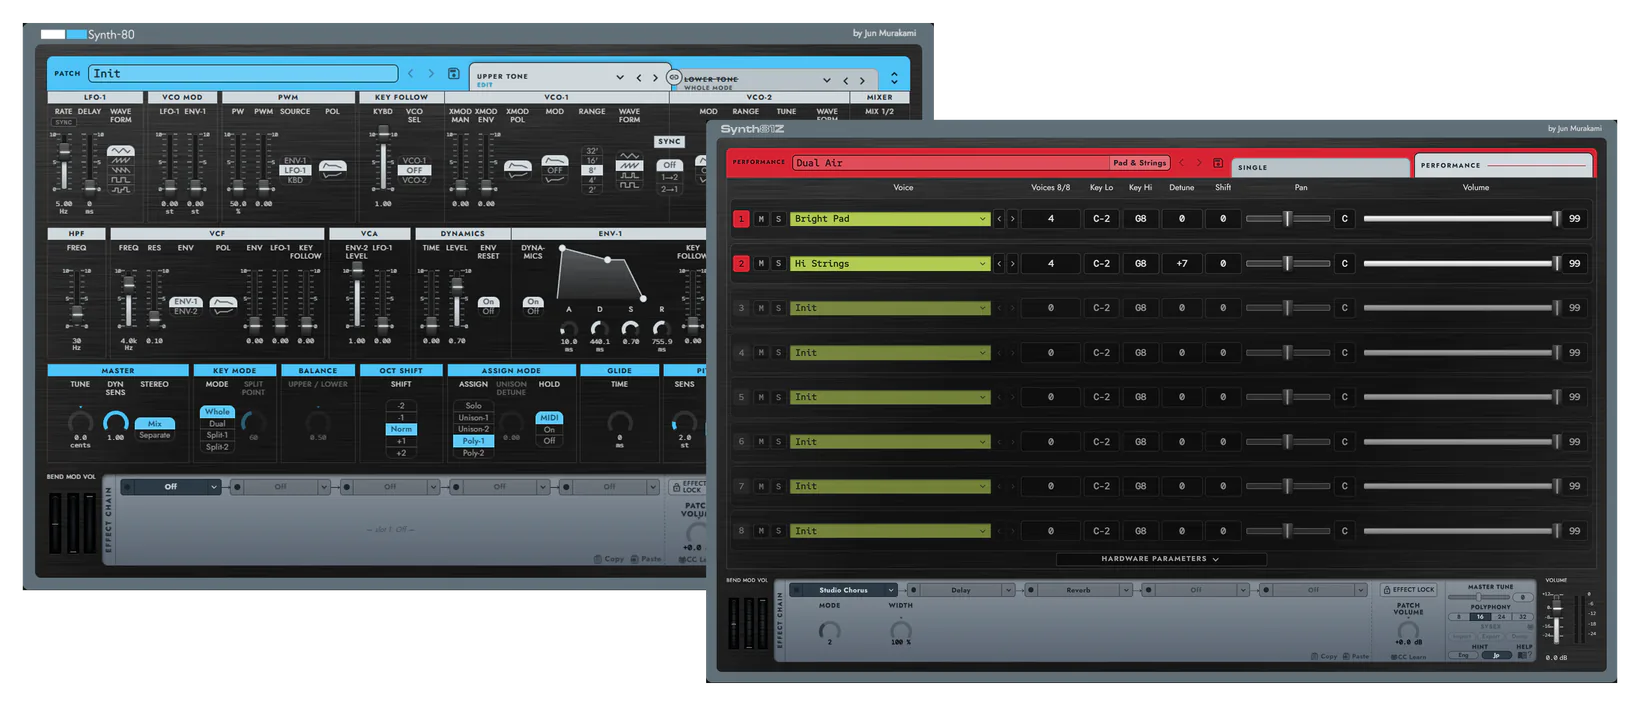Select sawtooth waveform in VCO-1 wave form
The image size is (1640, 706).
coord(629,167)
